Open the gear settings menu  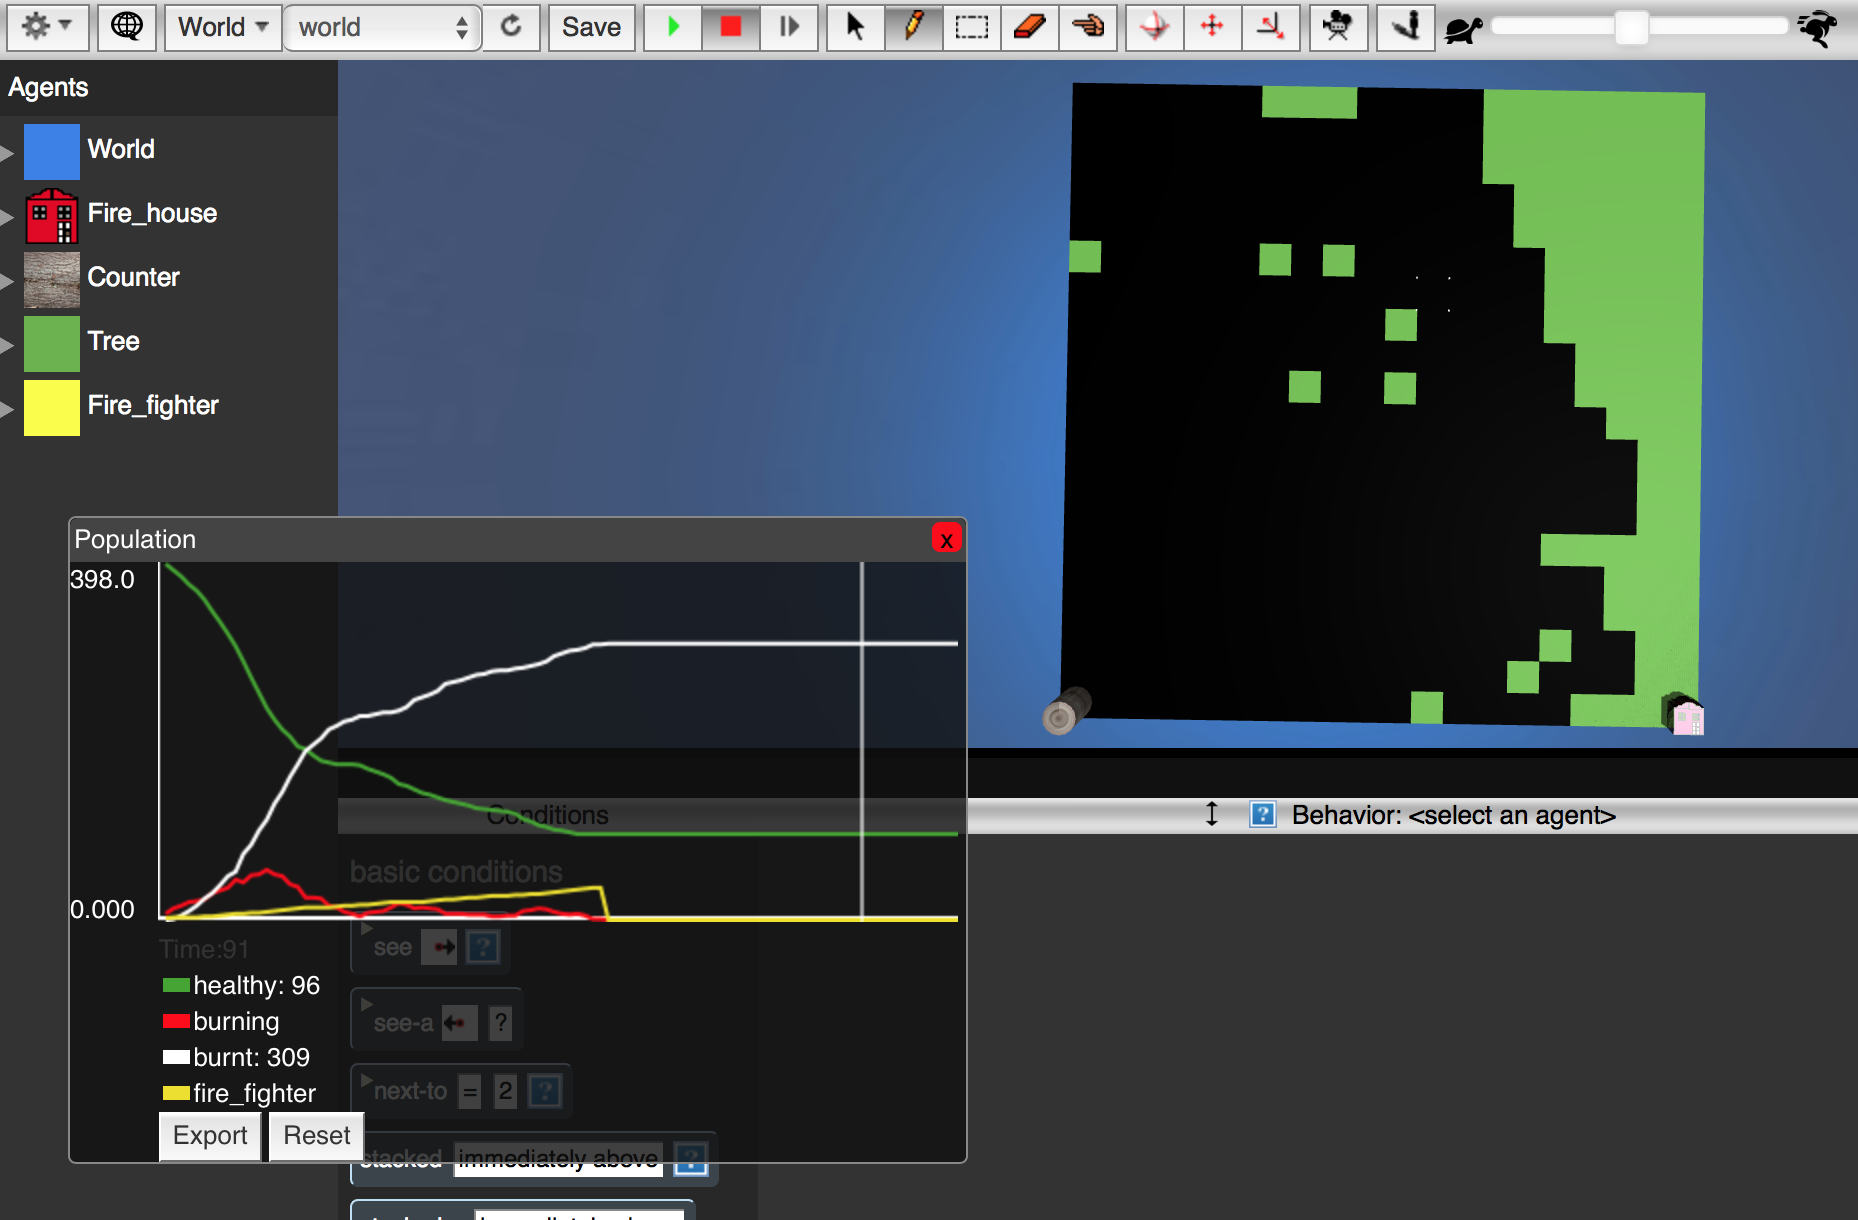point(47,27)
